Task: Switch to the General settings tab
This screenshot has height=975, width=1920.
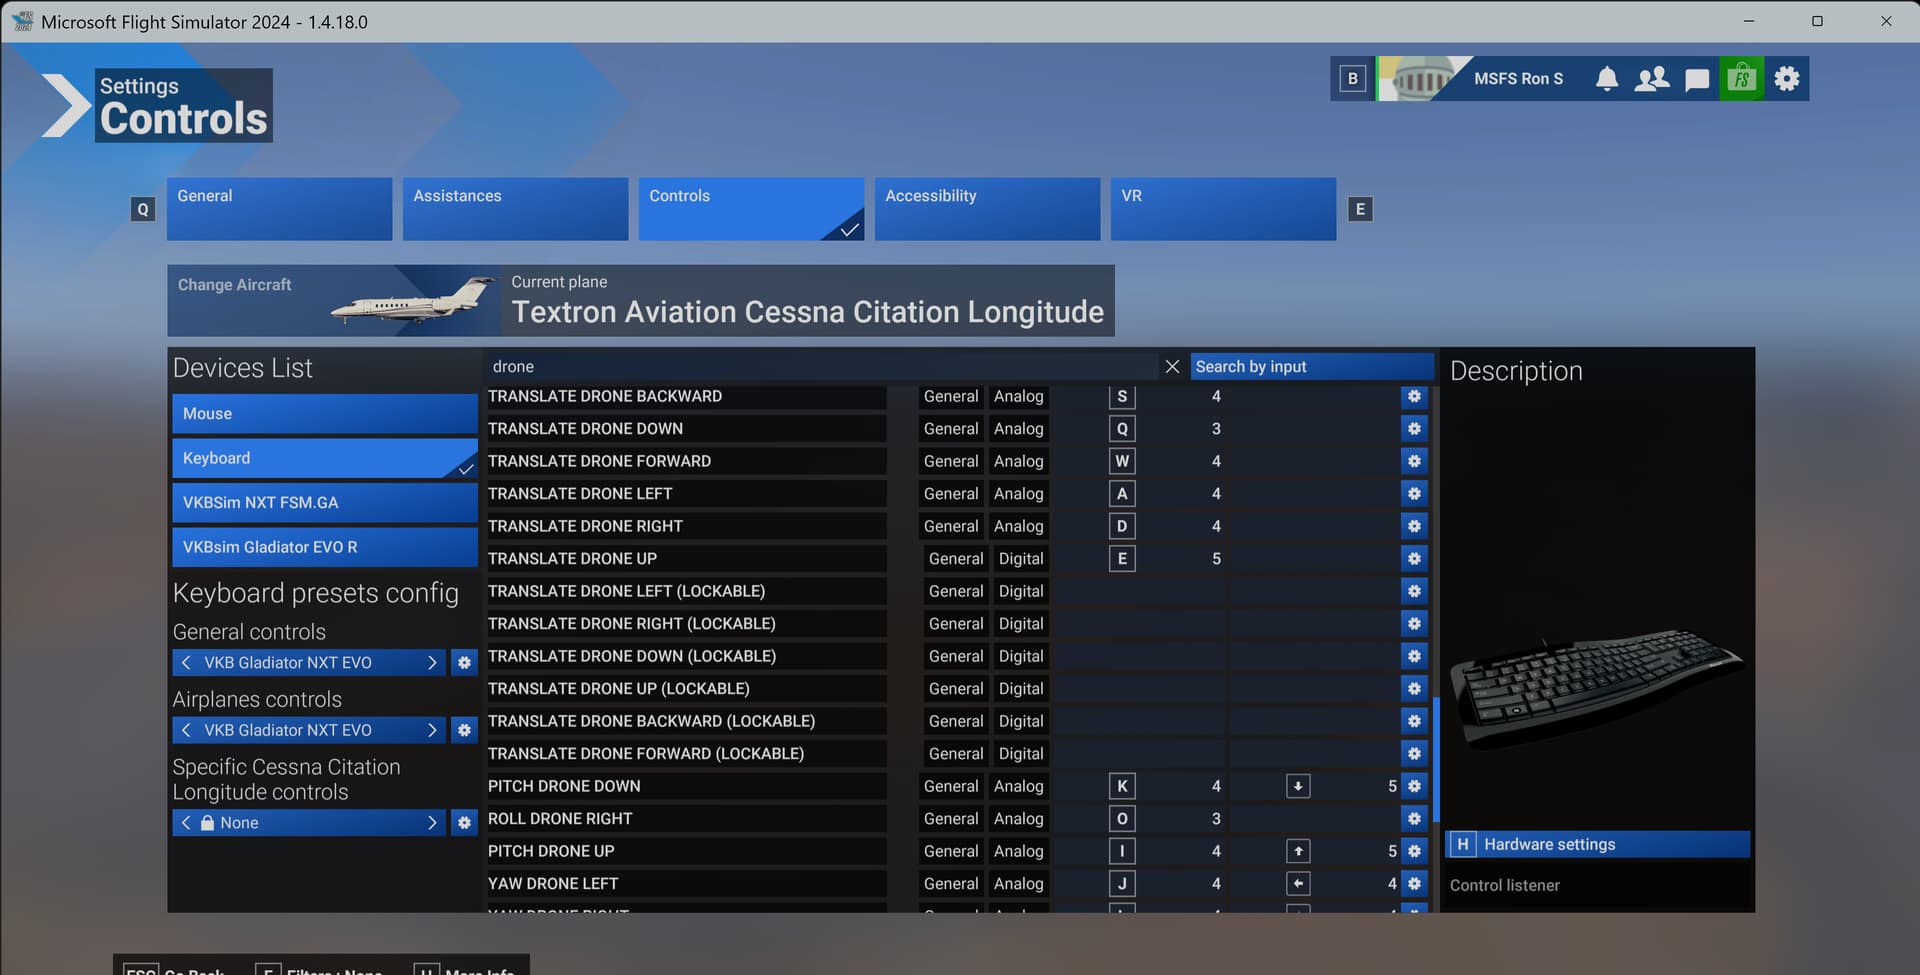Action: pyautogui.click(x=279, y=209)
